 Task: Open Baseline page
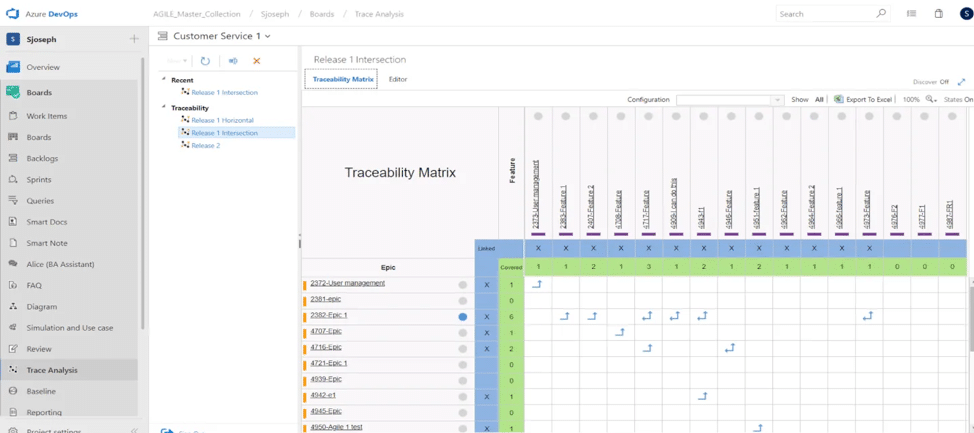click(41, 391)
